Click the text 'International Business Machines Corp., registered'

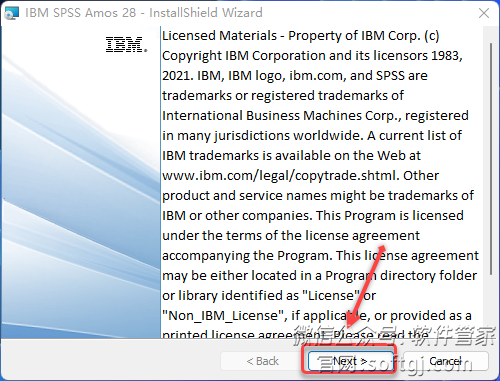coord(315,116)
